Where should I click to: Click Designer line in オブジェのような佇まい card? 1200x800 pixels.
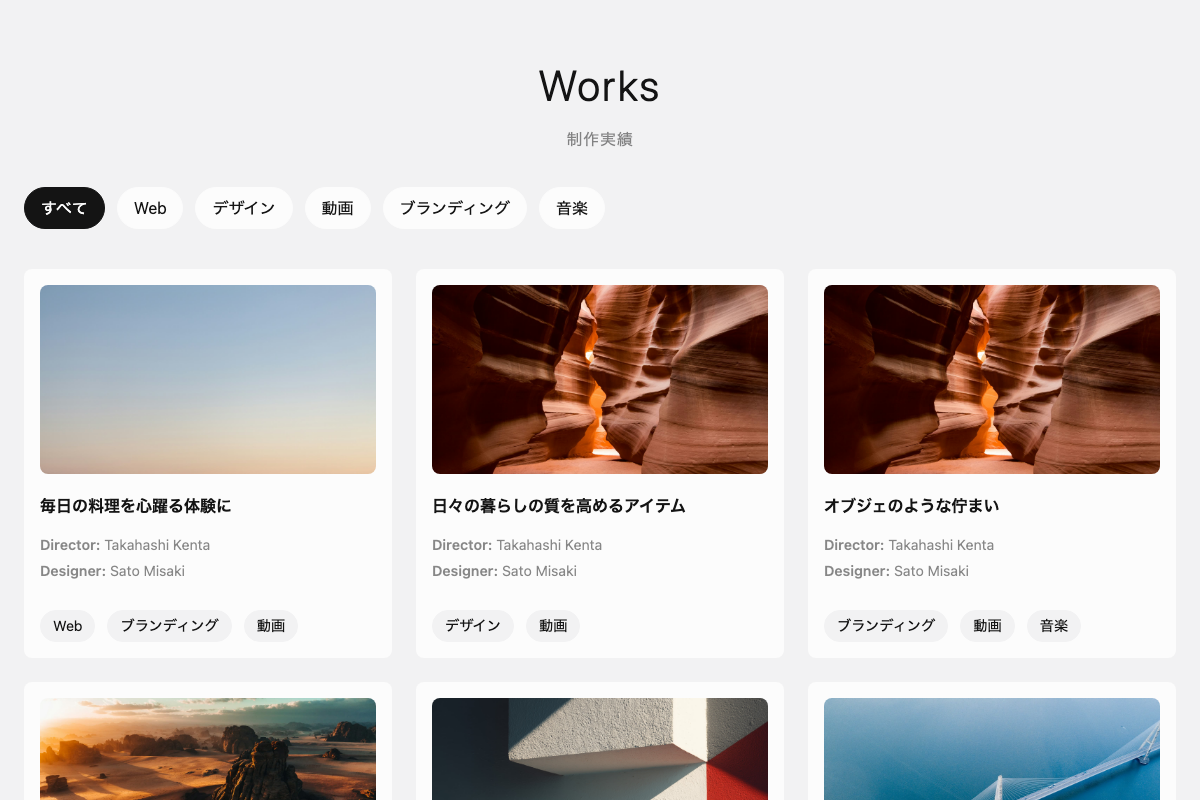click(896, 571)
